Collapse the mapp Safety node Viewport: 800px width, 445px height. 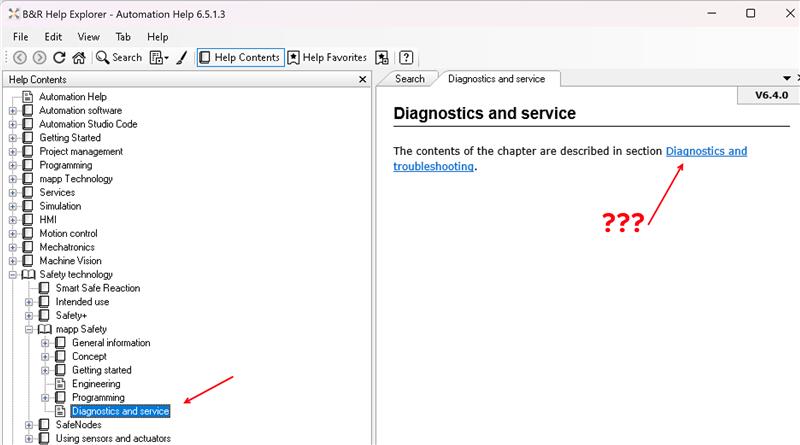(x=29, y=329)
